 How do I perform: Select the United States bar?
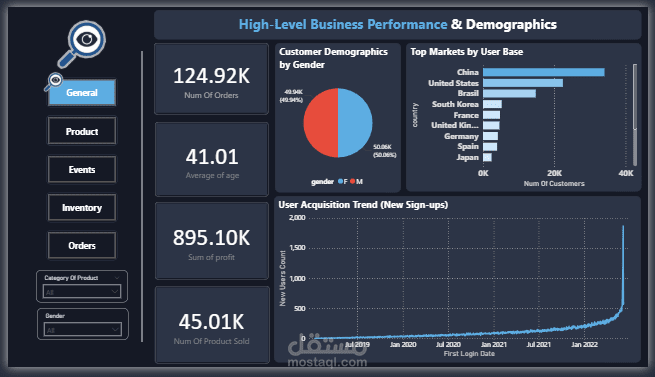pyautogui.click(x=523, y=83)
